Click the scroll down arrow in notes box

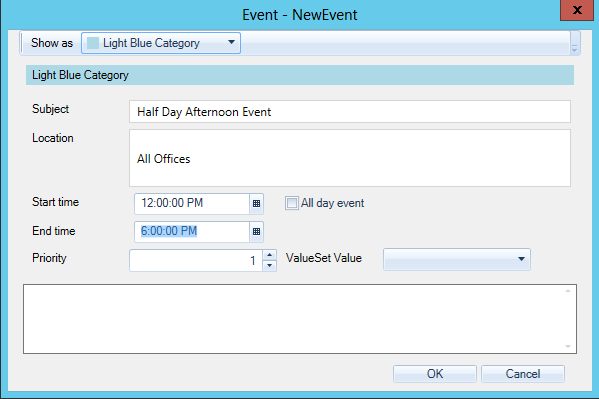tap(568, 346)
